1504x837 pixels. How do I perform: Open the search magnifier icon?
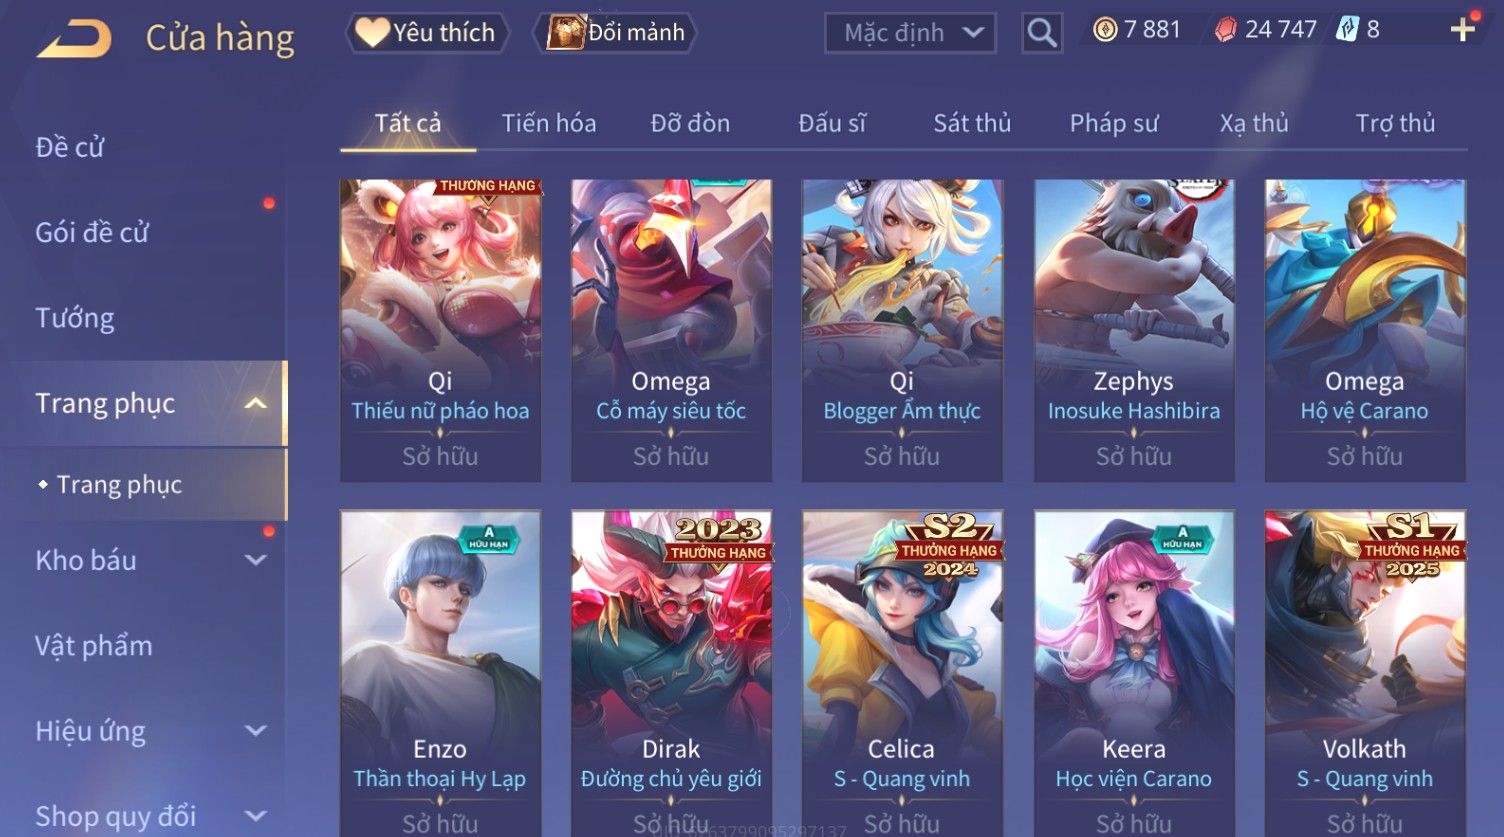(1042, 33)
